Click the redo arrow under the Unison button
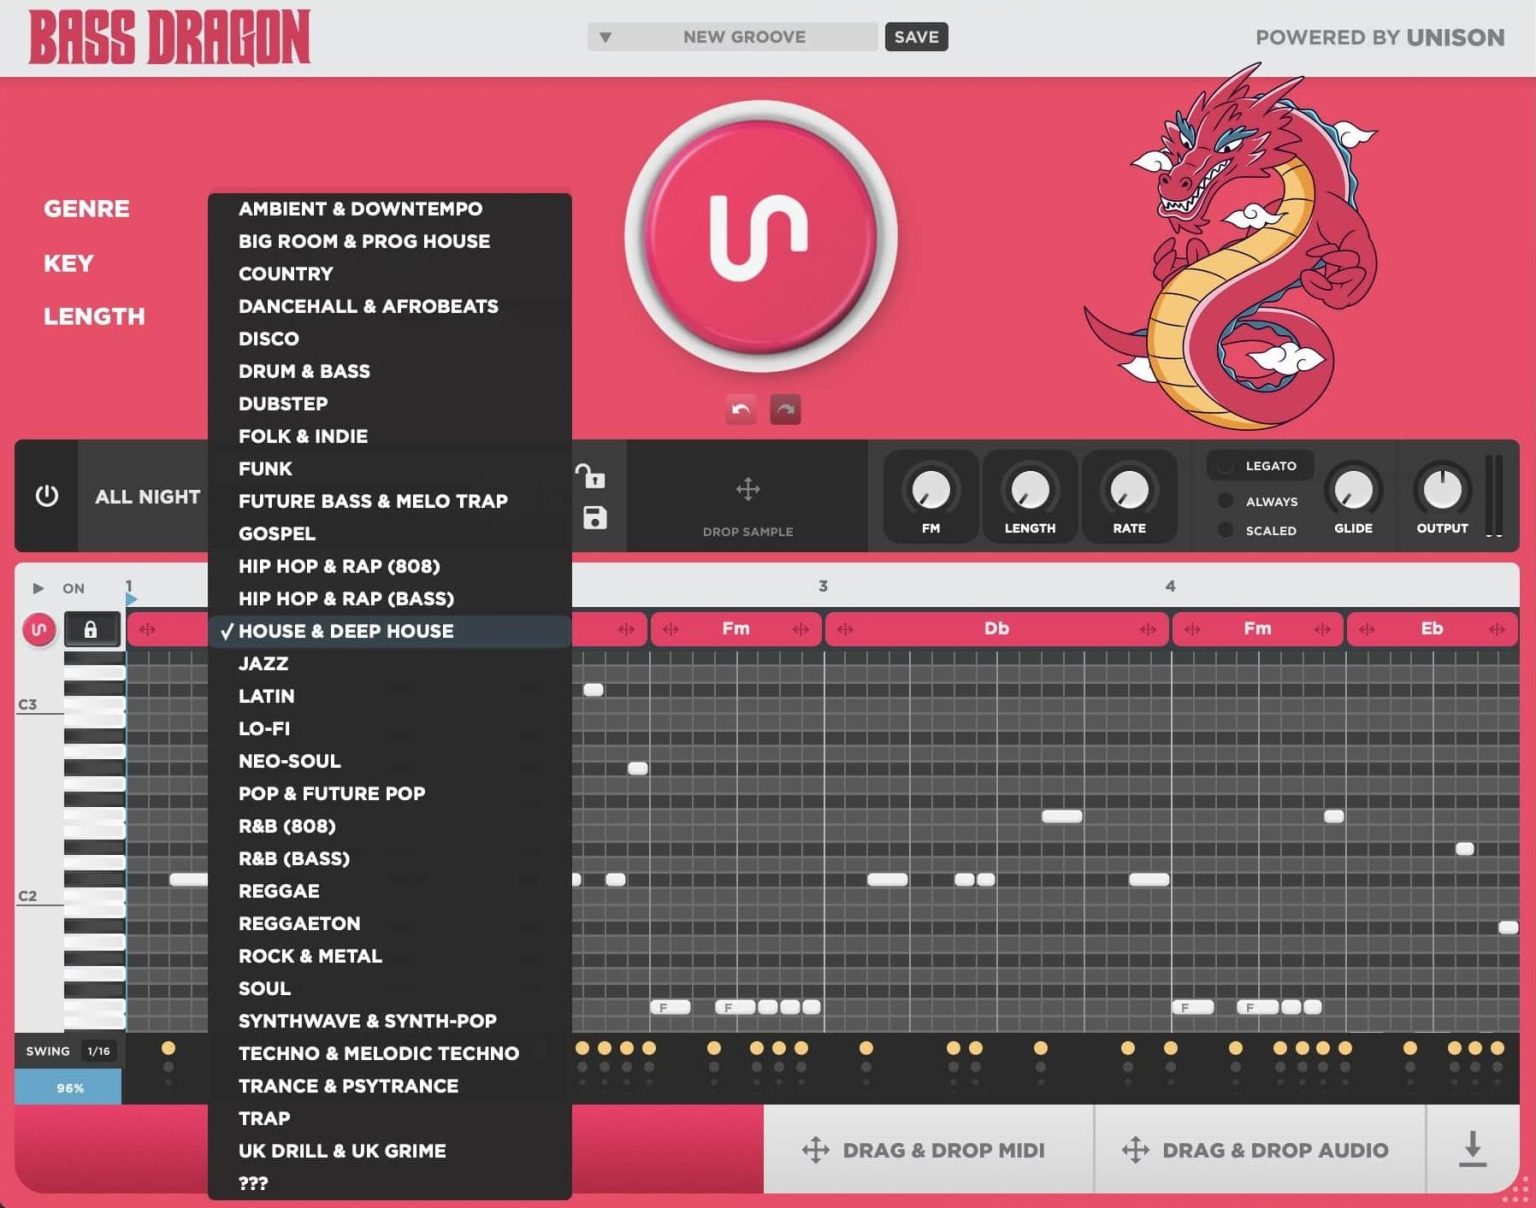 pos(786,409)
